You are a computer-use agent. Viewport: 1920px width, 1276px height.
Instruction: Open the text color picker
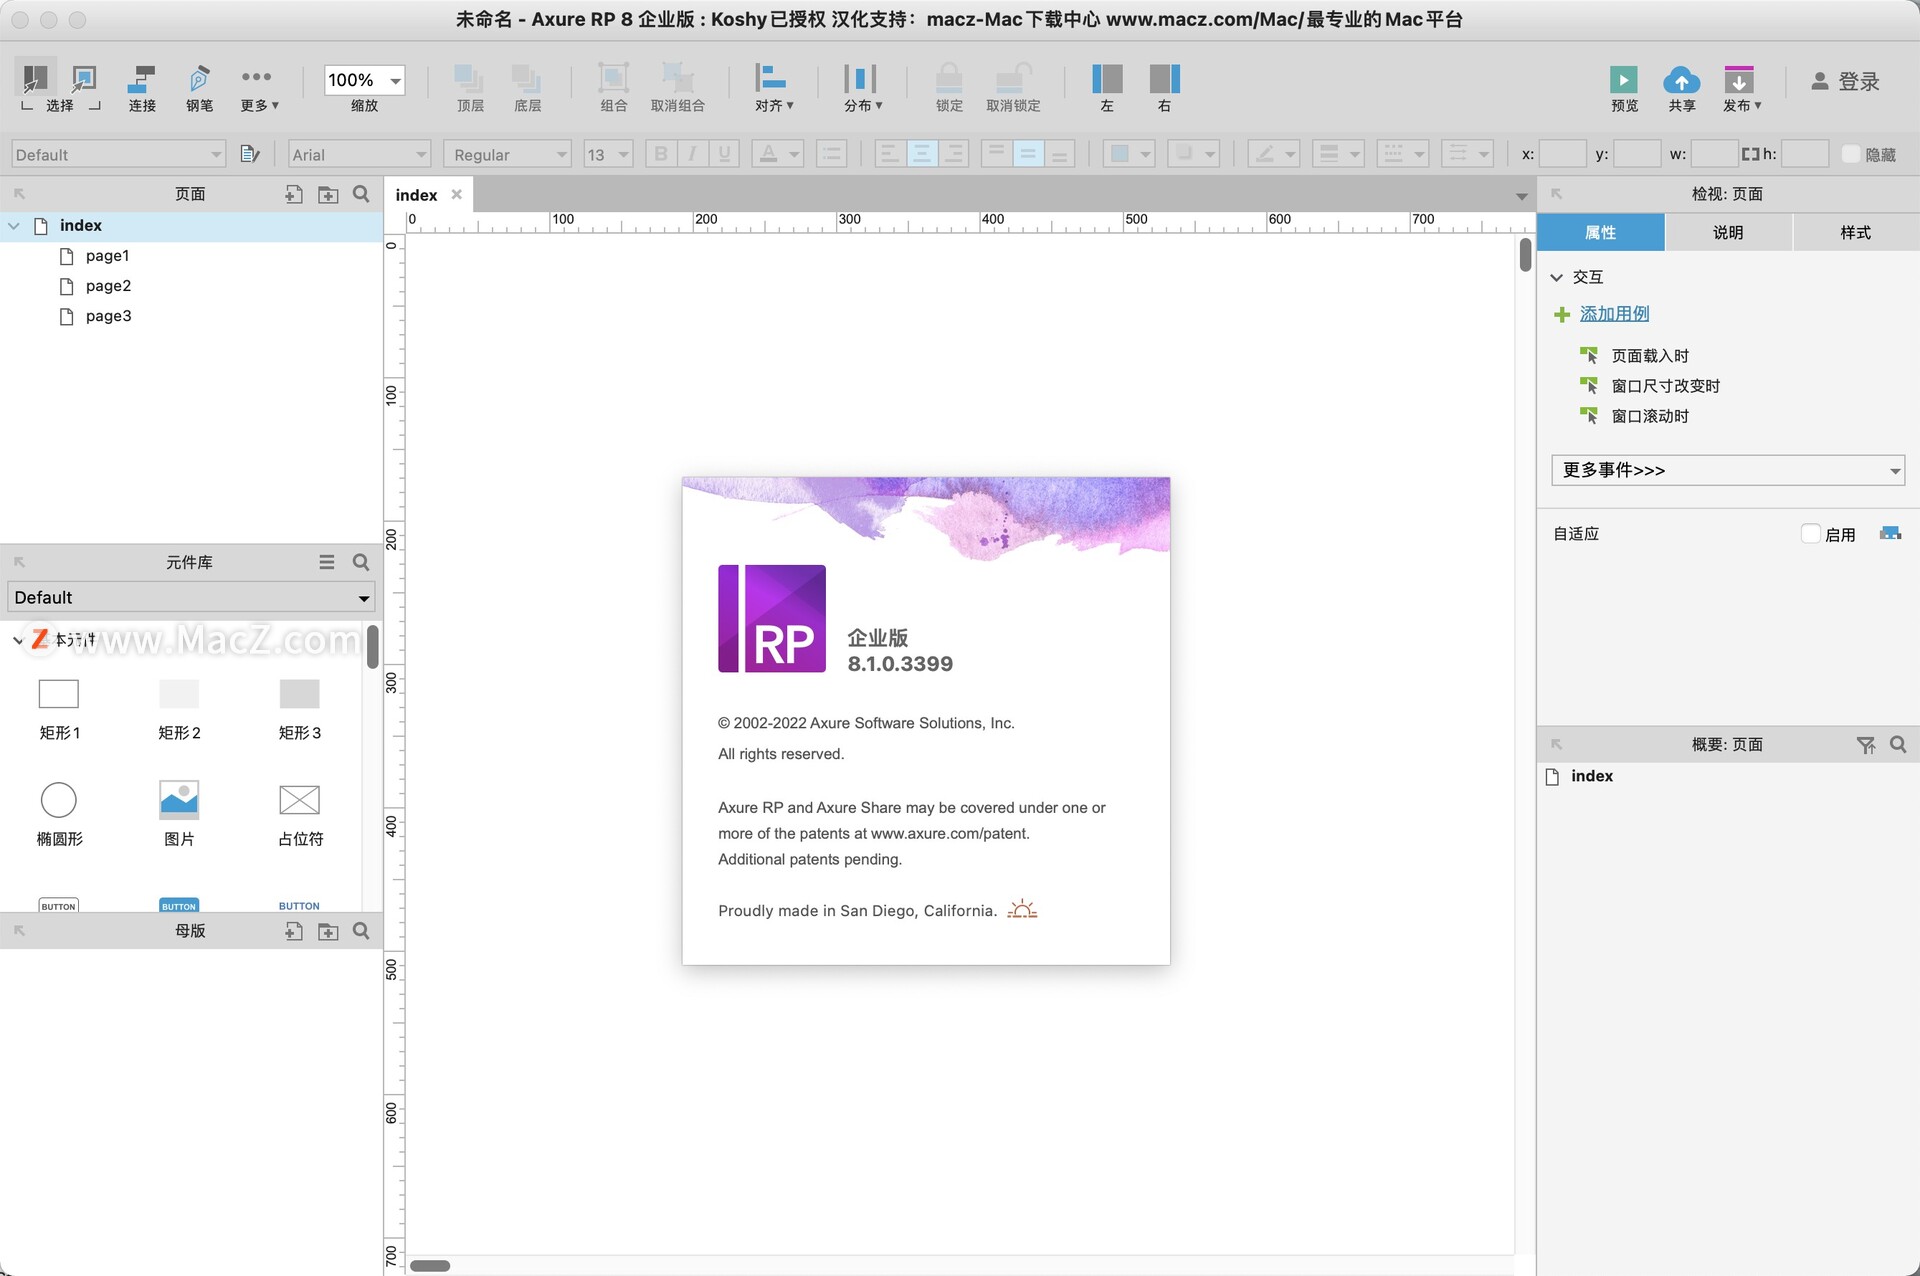778,154
